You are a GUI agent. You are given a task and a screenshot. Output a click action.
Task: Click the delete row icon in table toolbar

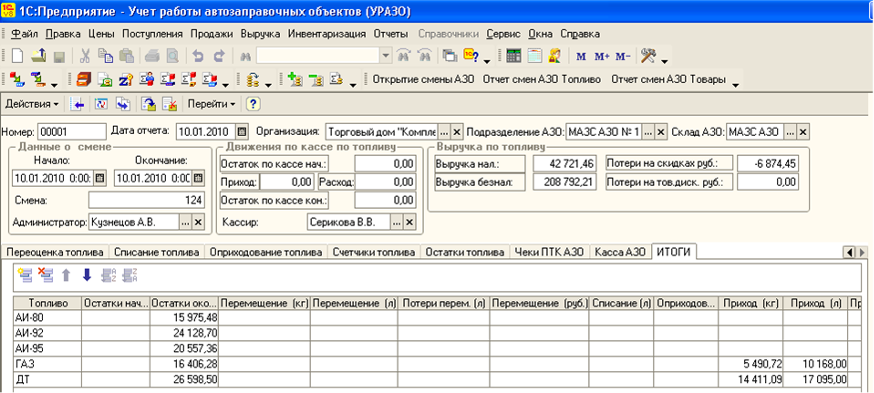[45, 274]
